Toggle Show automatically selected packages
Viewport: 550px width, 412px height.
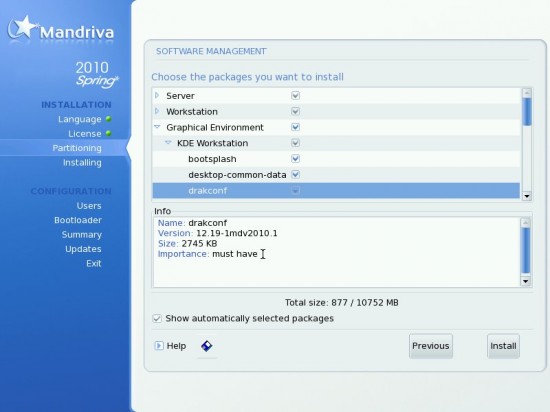click(x=157, y=318)
